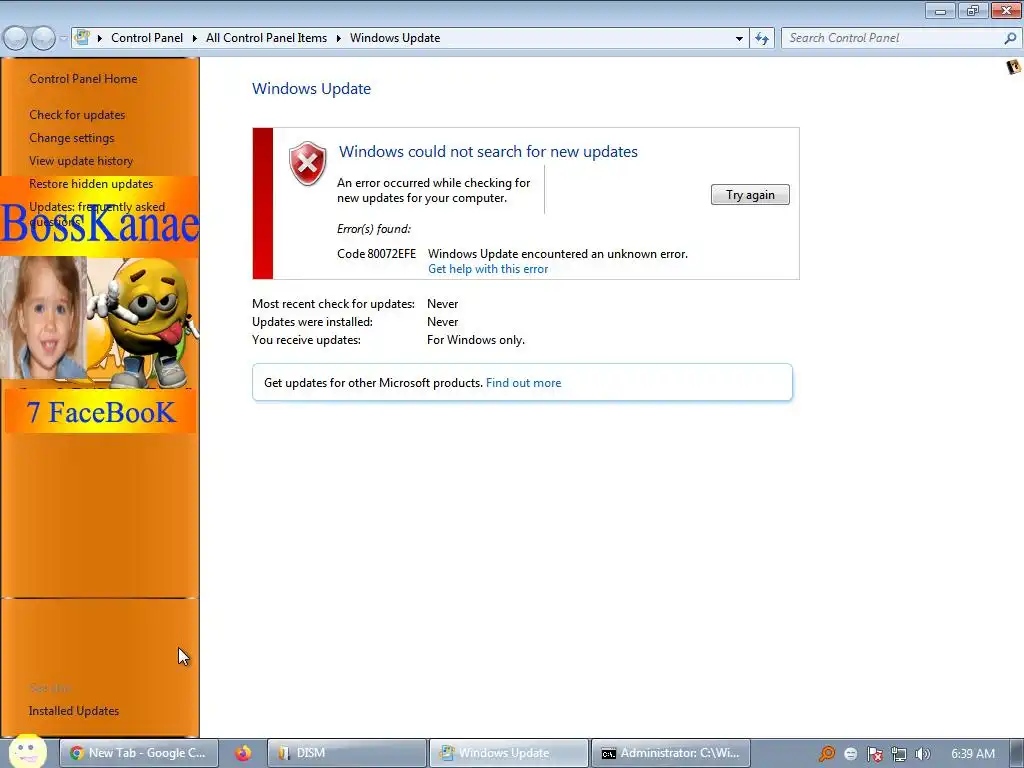Open address bar history dropdown arrow
Image resolution: width=1024 pixels, height=768 pixels.
click(739, 39)
